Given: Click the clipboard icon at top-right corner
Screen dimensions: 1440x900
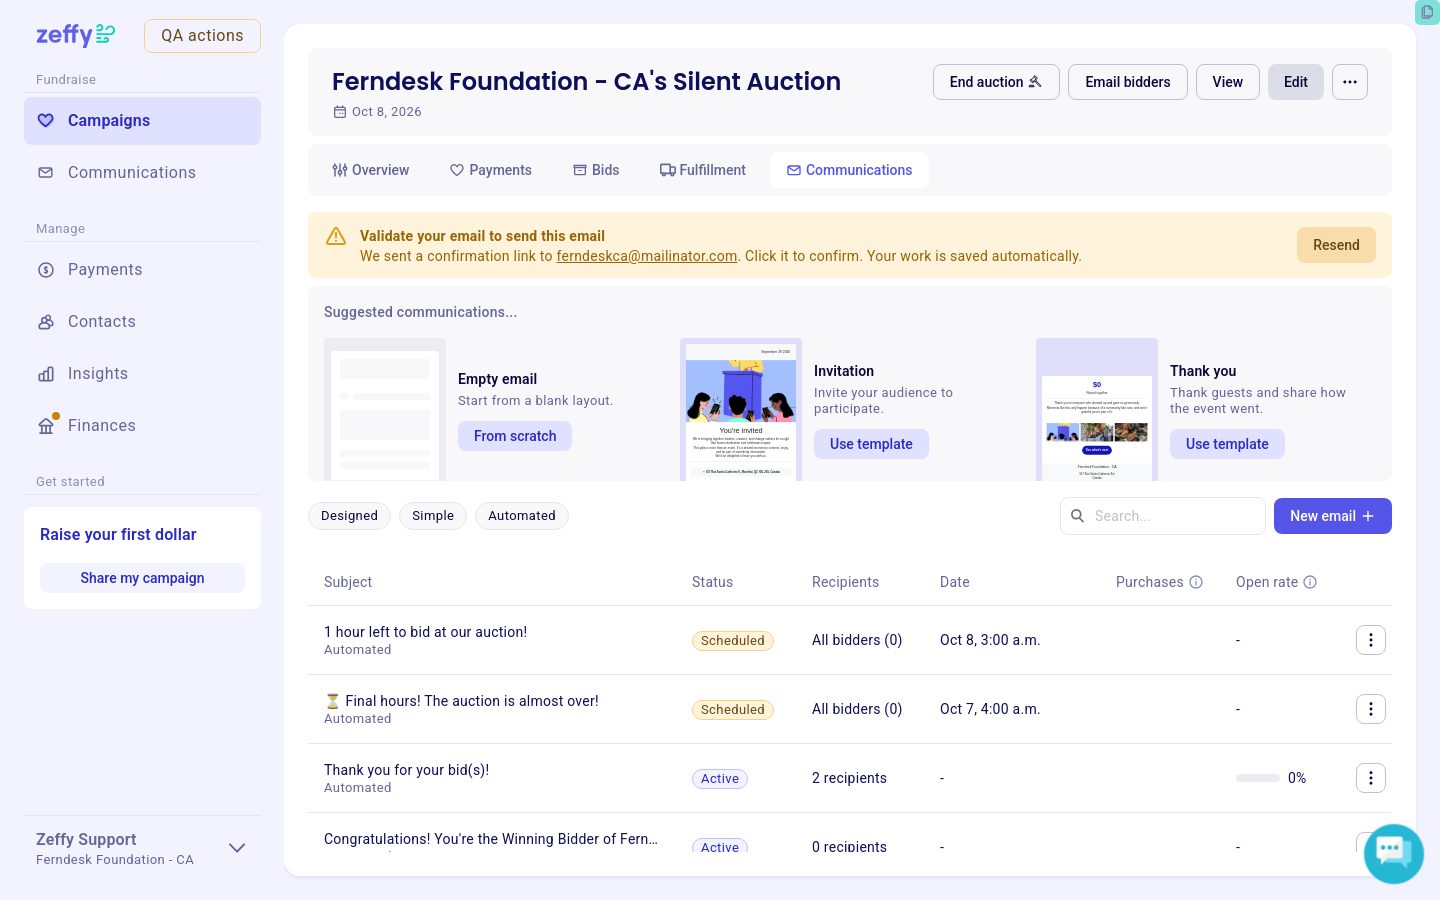Looking at the screenshot, I should pos(1427,12).
